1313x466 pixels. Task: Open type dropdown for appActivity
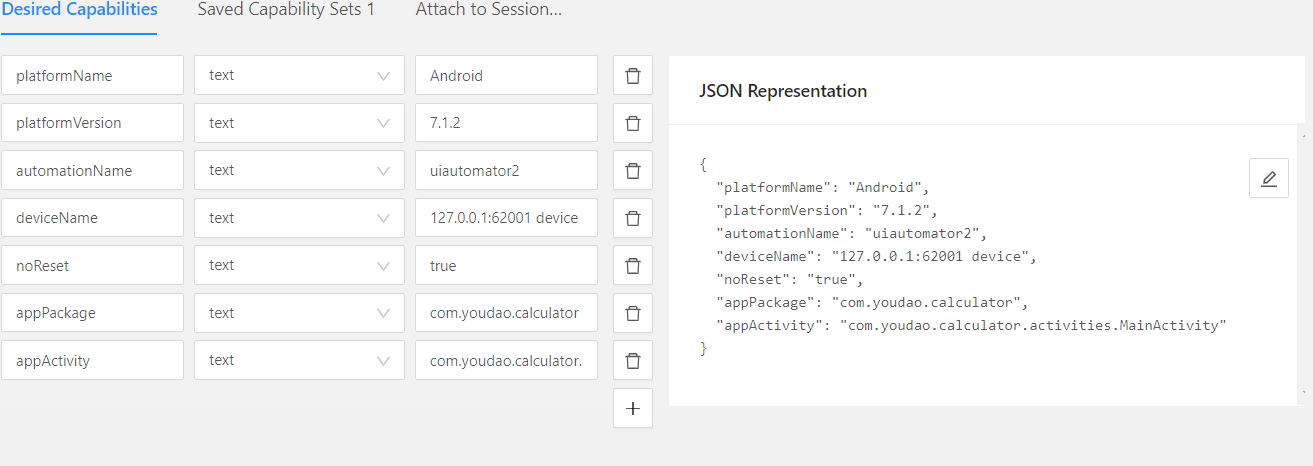[299, 360]
